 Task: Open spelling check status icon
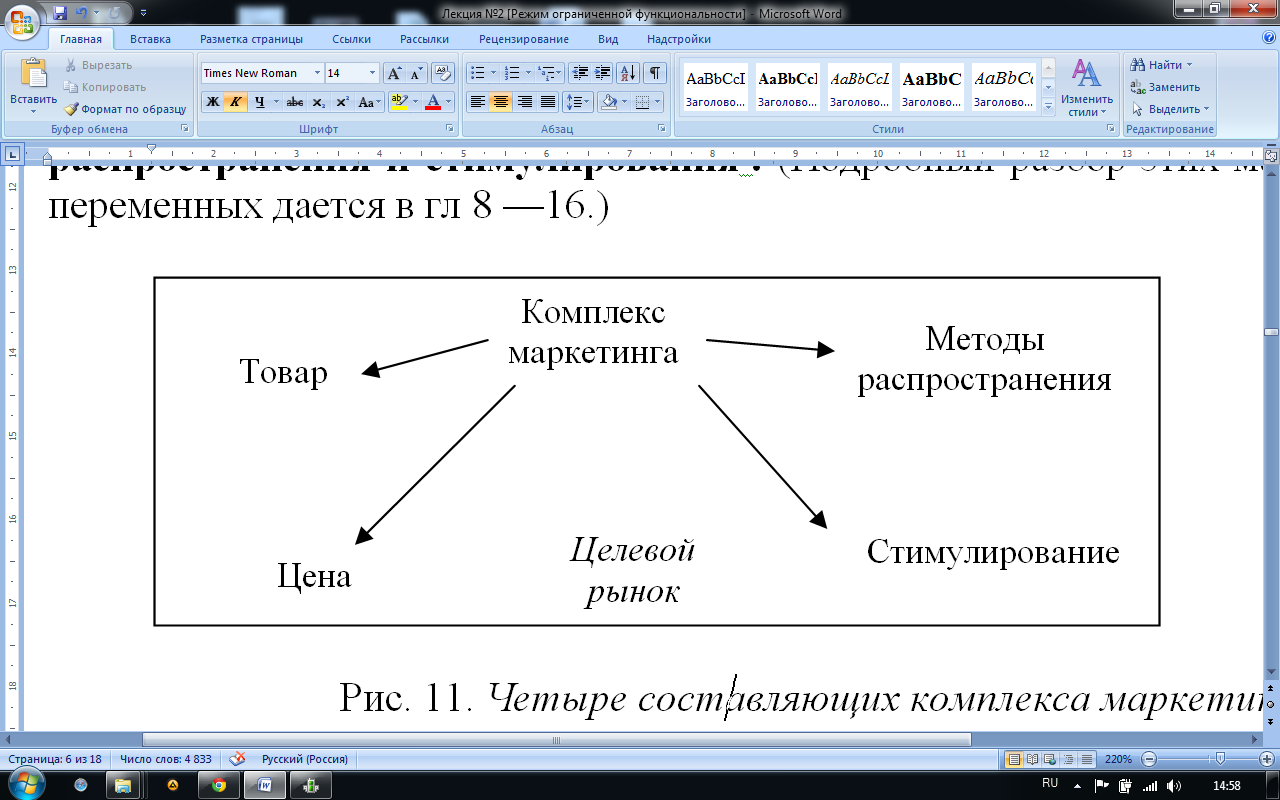pos(238,759)
